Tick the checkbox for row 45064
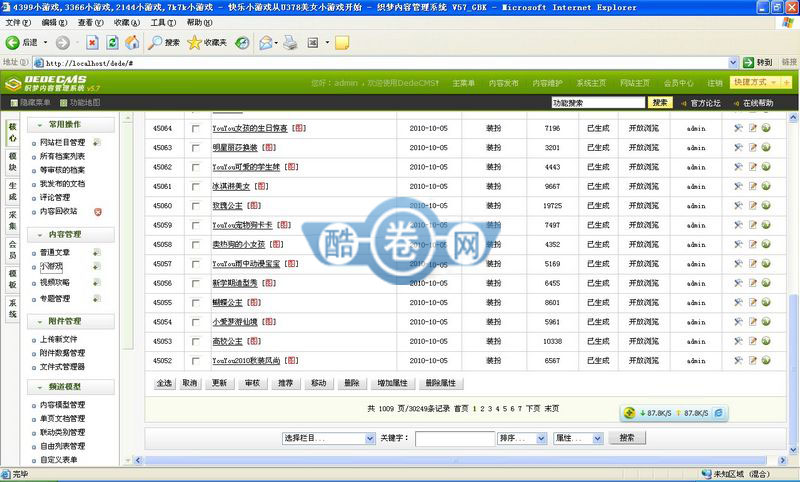 tap(195, 129)
